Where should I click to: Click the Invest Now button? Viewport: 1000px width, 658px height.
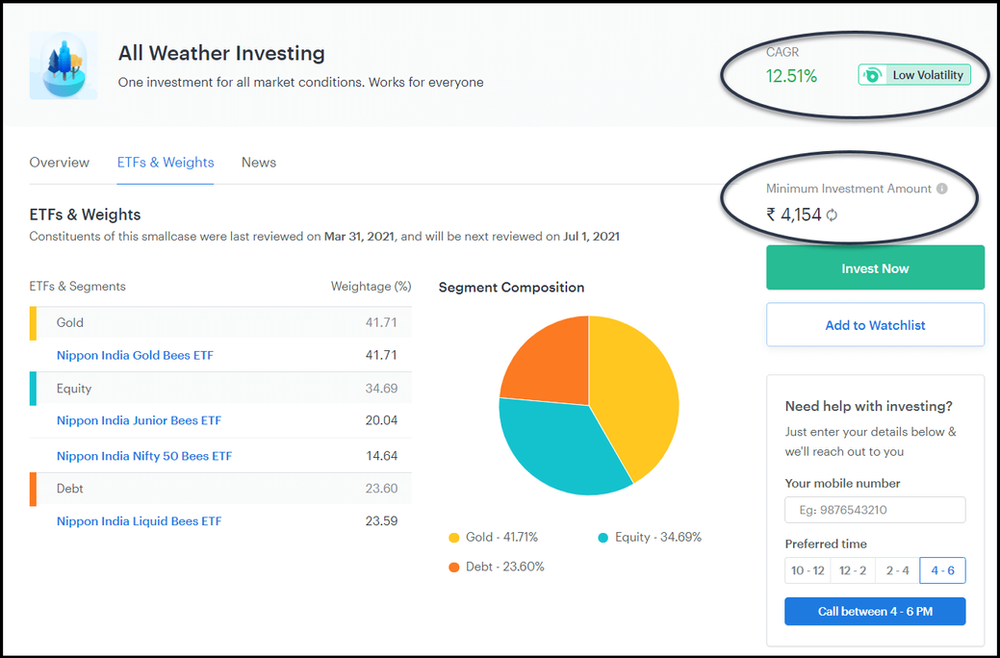pyautogui.click(x=875, y=267)
